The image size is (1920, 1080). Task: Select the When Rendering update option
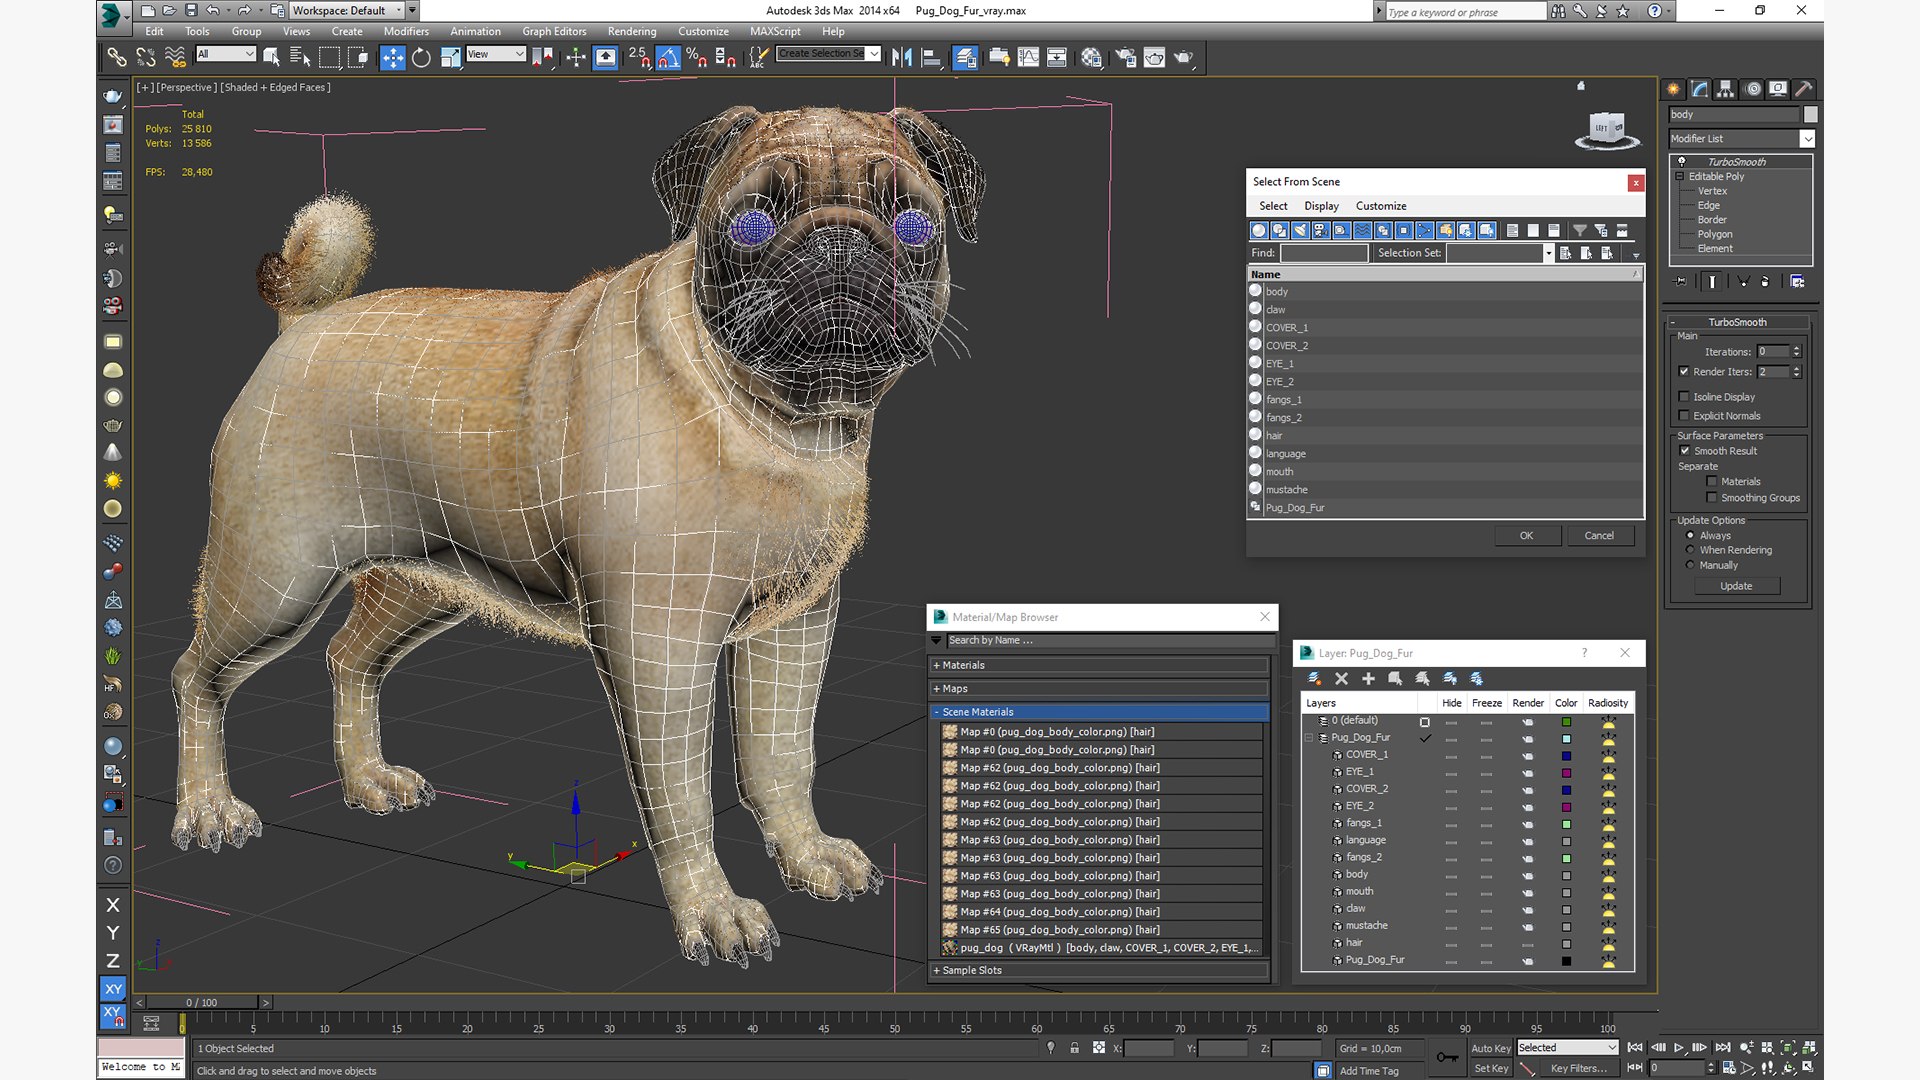pyautogui.click(x=1691, y=550)
